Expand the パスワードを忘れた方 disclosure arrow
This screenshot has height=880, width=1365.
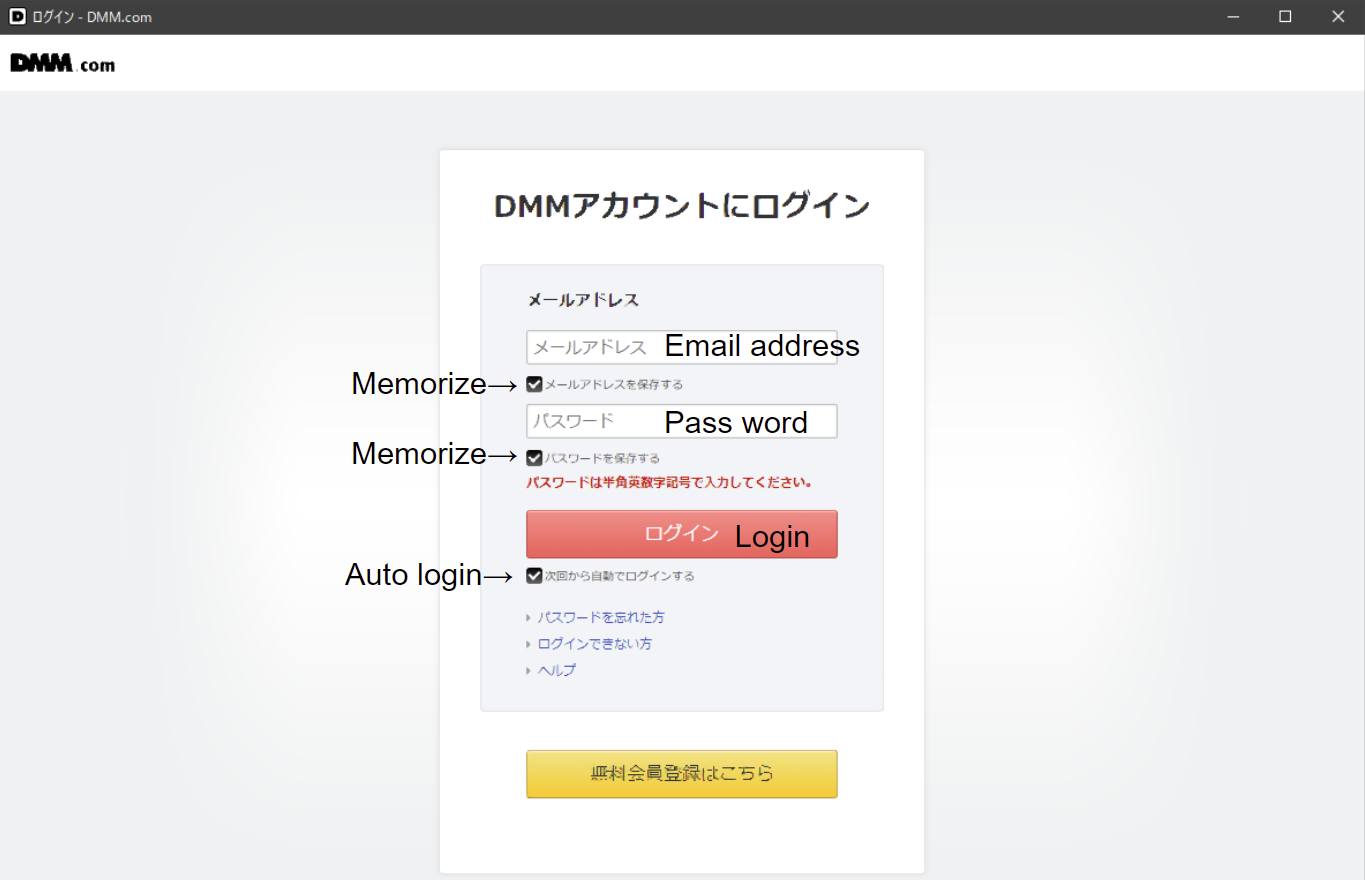[529, 617]
